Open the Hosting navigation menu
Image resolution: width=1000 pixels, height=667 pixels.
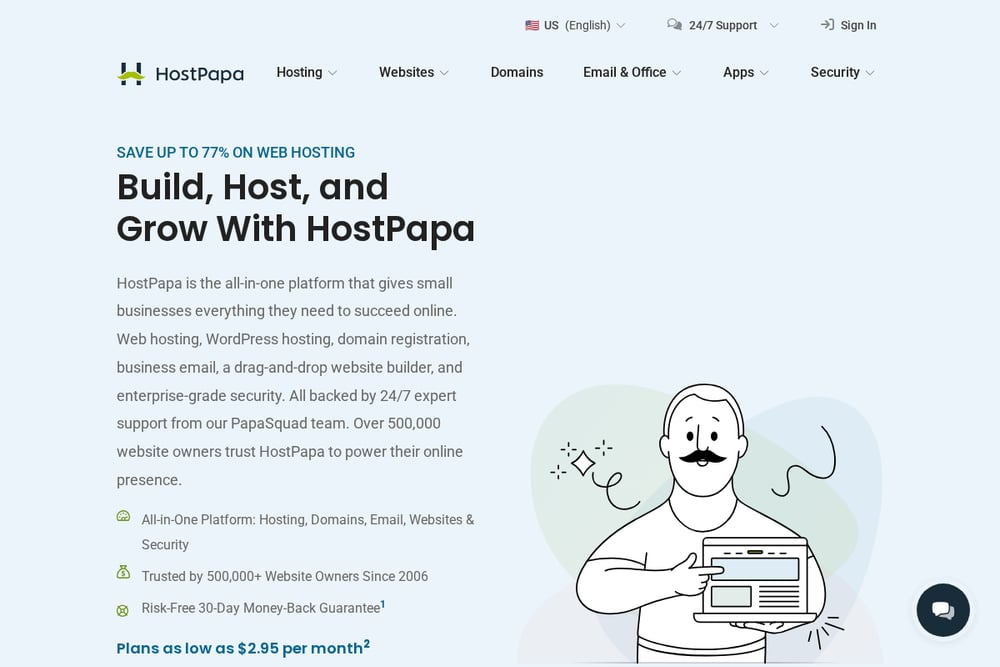(299, 73)
